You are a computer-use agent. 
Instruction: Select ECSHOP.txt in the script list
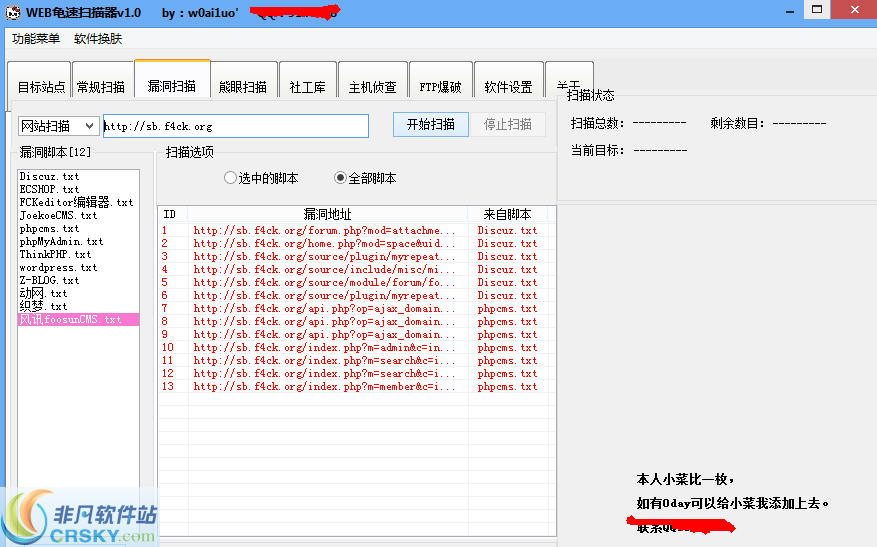(x=78, y=189)
